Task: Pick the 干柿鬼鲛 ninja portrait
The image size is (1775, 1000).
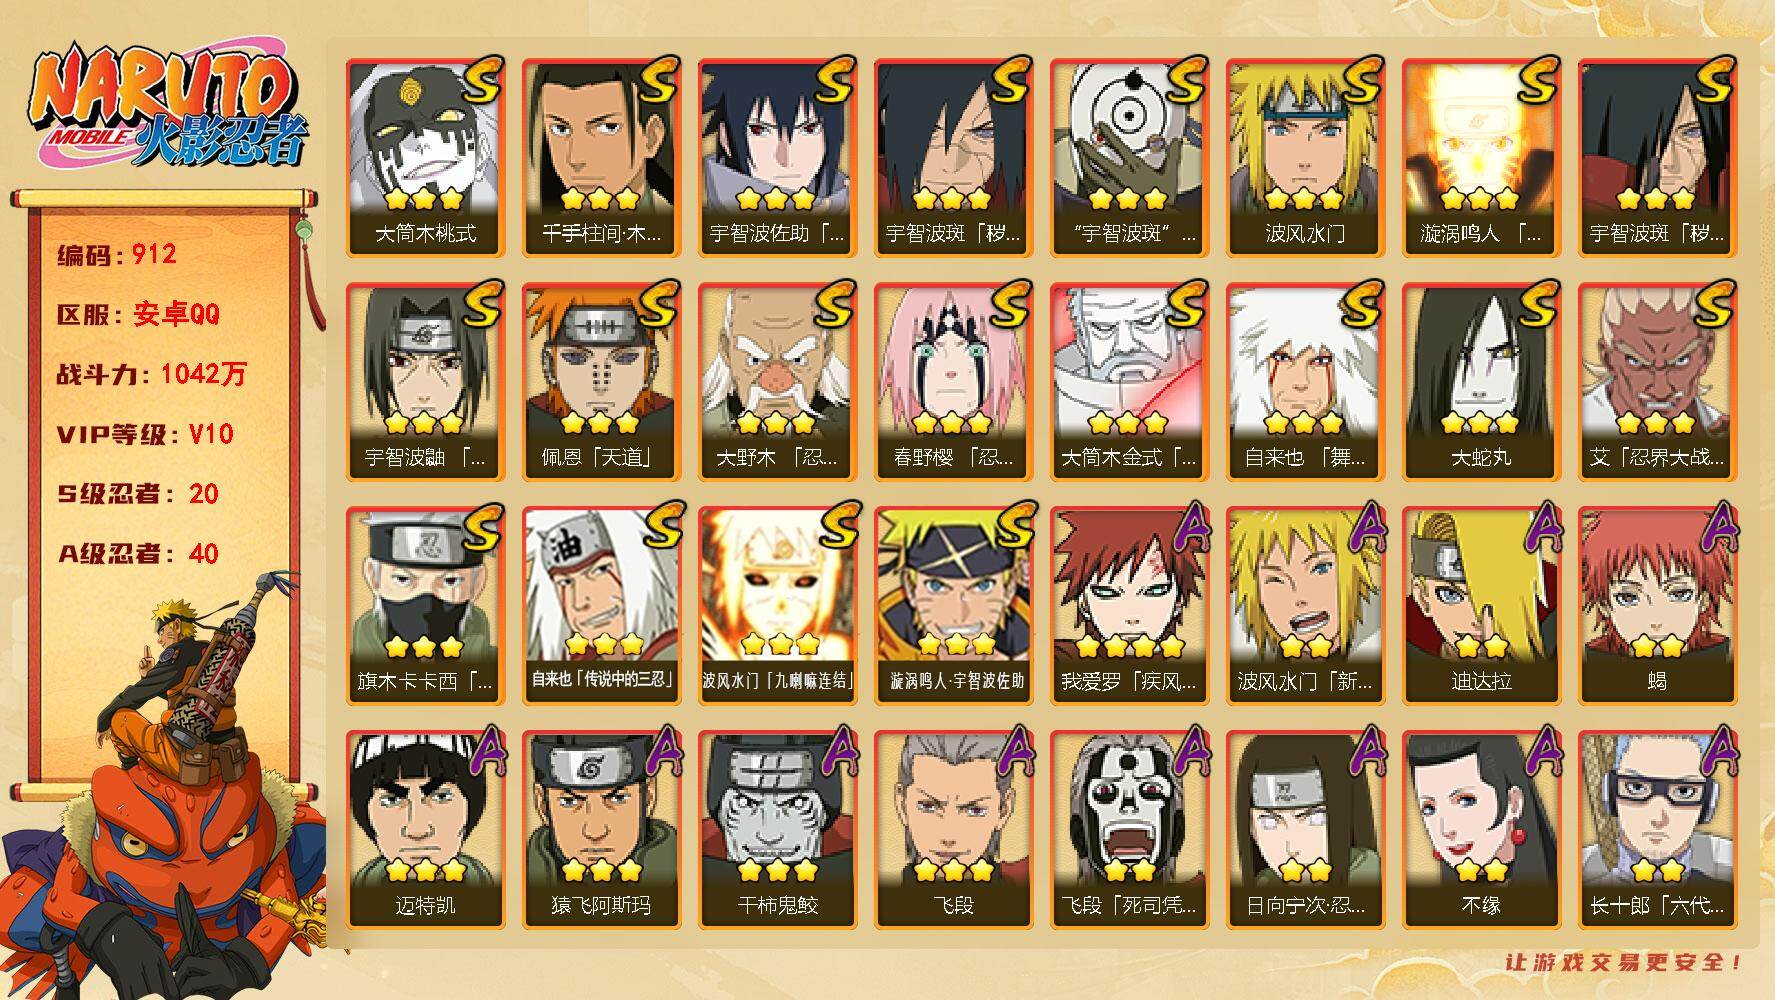Action: click(777, 829)
